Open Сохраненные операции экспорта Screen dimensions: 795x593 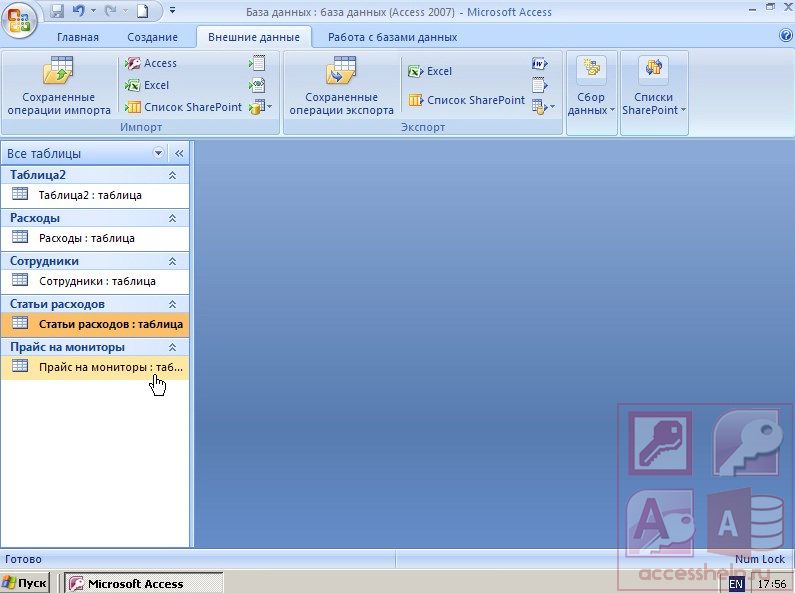pos(341,86)
